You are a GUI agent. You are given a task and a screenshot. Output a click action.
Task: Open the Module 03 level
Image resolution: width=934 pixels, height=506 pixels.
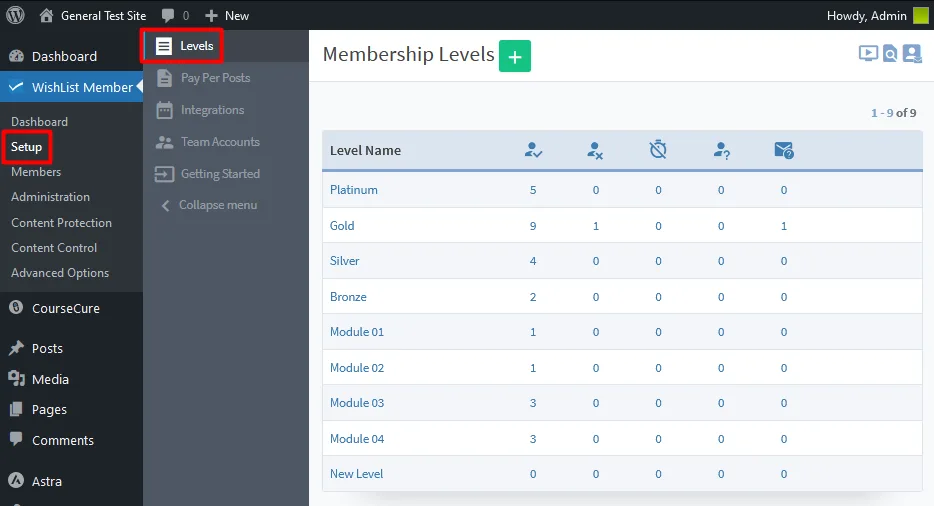click(x=357, y=402)
